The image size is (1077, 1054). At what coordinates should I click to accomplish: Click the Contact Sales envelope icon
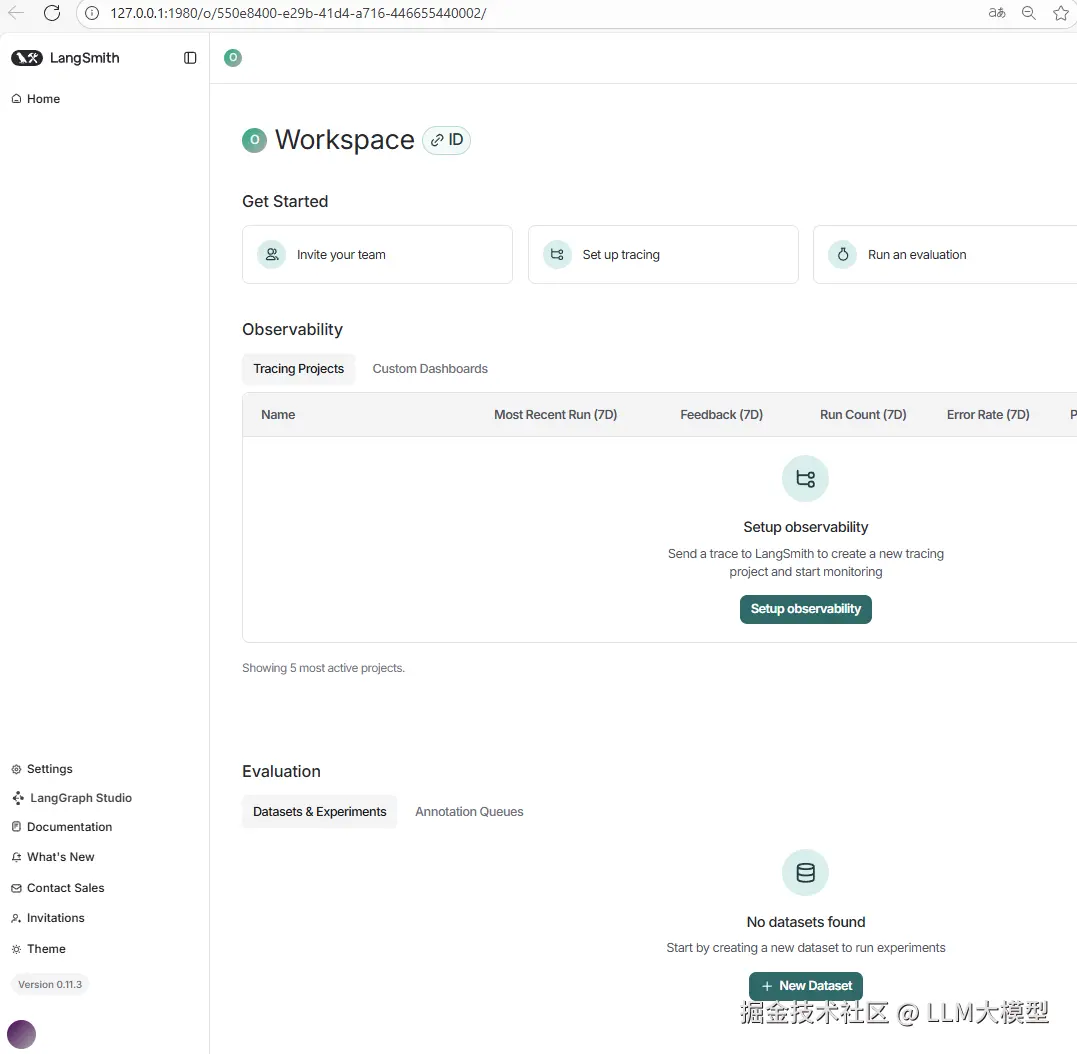16,888
